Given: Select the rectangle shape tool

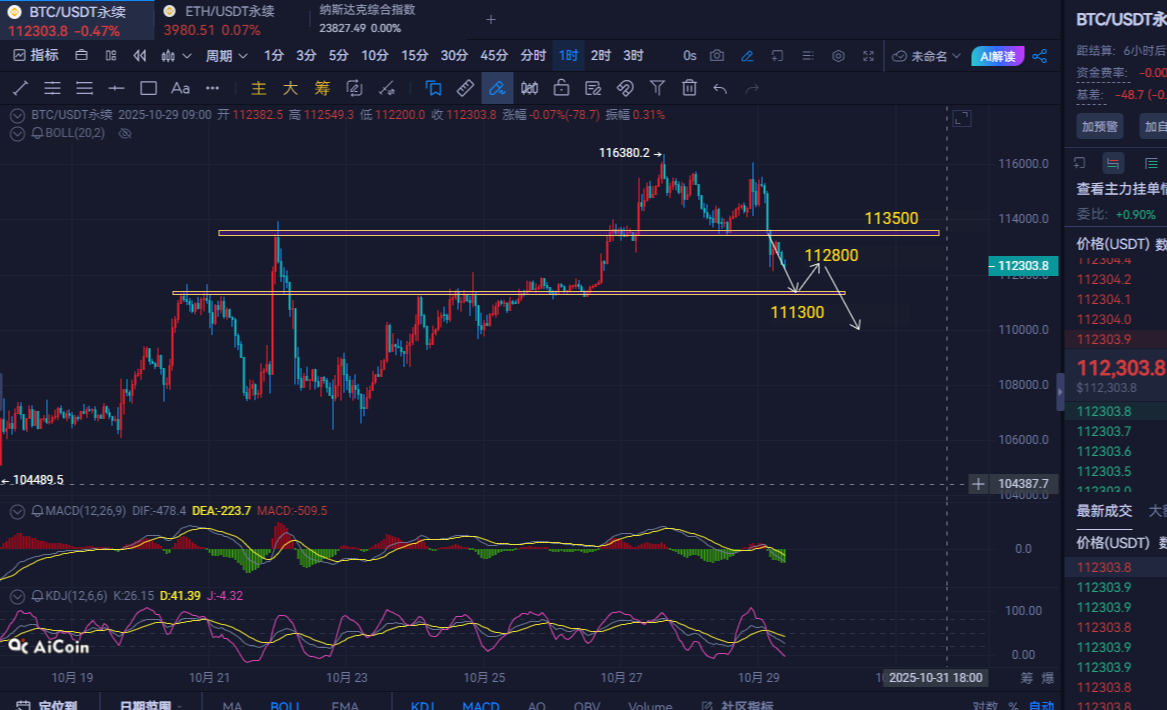Looking at the screenshot, I should click(x=148, y=88).
